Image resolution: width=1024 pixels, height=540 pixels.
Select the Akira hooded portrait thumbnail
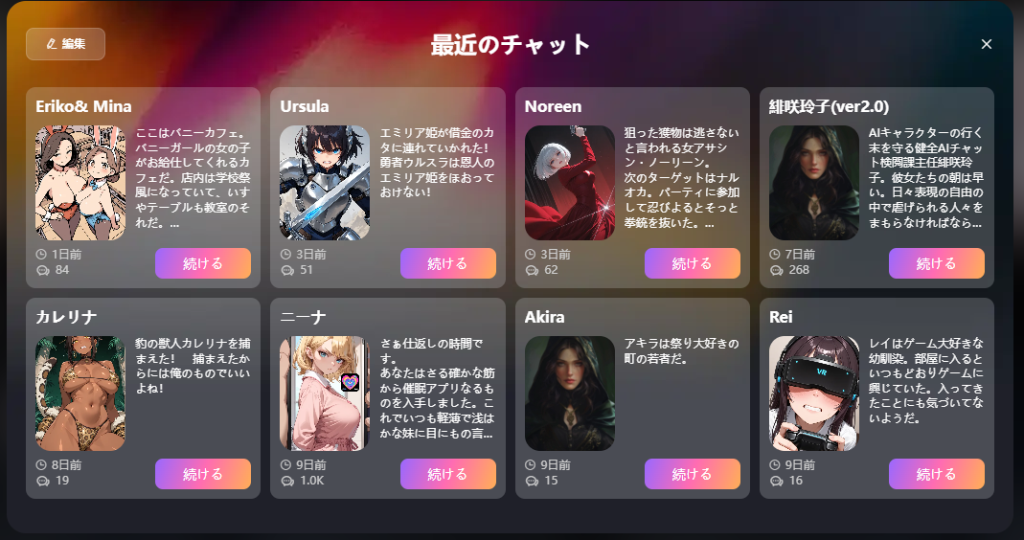point(569,394)
